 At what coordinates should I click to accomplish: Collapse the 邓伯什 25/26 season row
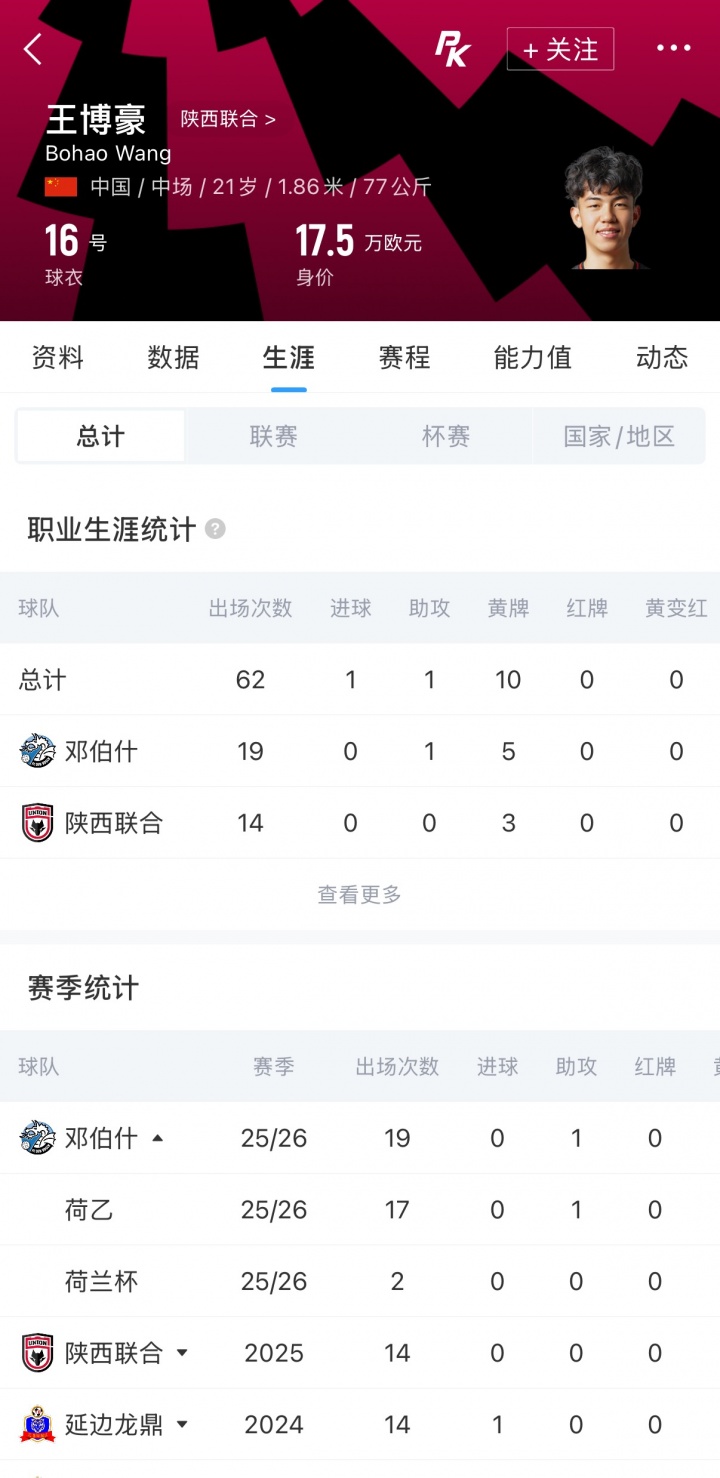click(157, 1138)
